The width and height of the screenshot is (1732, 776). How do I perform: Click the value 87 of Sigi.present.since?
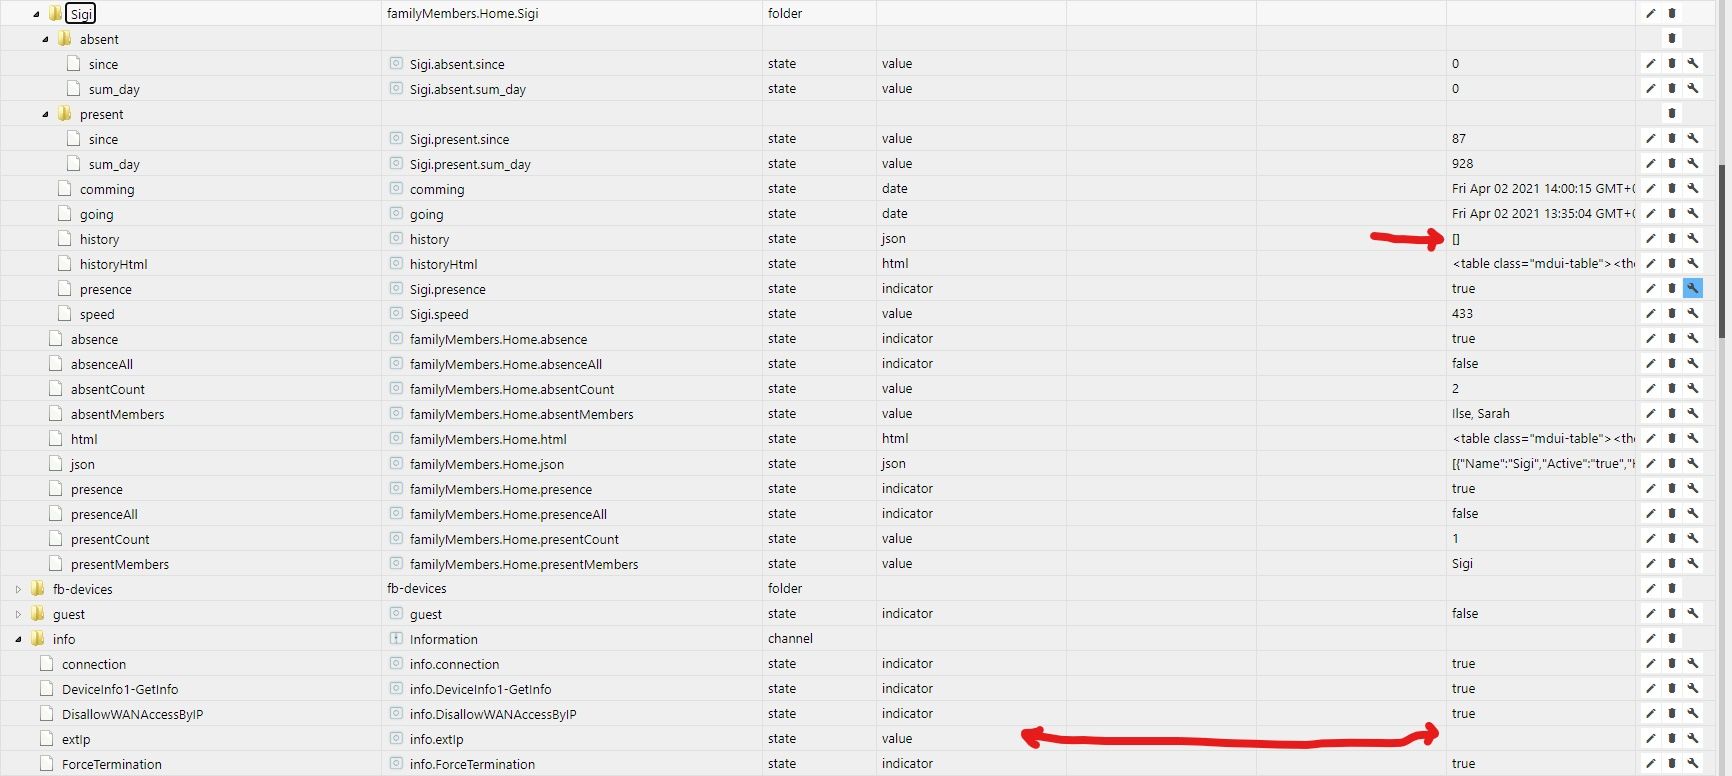[x=1459, y=139]
